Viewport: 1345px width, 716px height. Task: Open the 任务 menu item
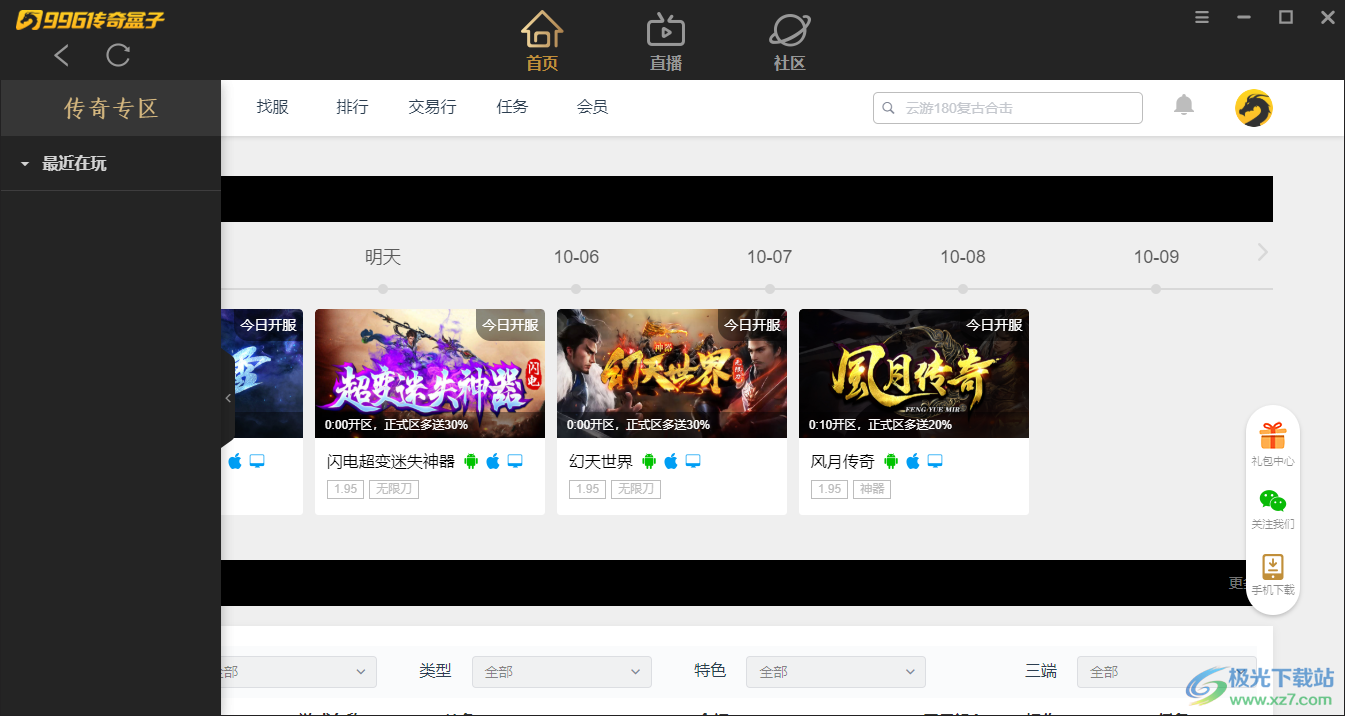[x=513, y=107]
